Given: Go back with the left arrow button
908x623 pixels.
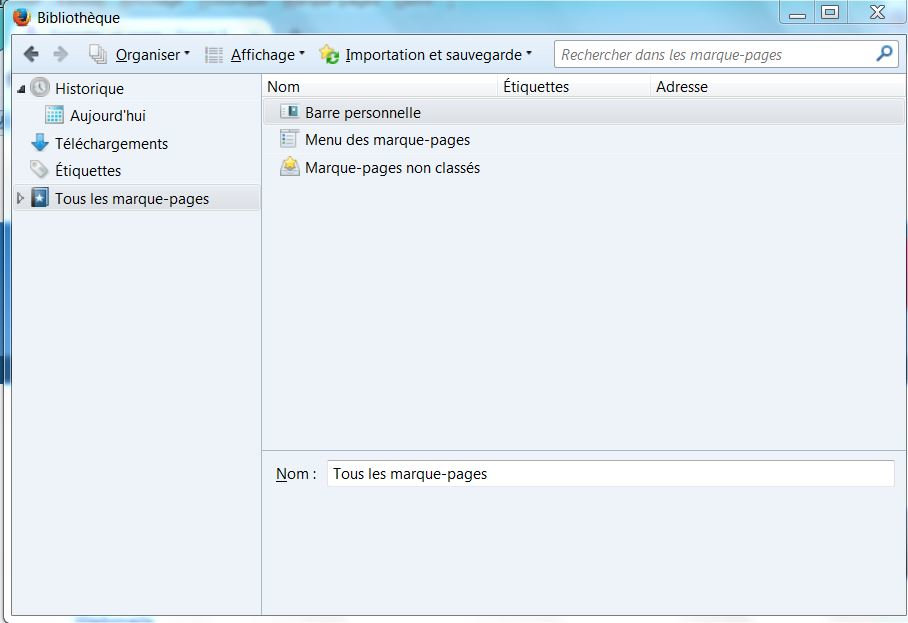Looking at the screenshot, I should pyautogui.click(x=31, y=54).
